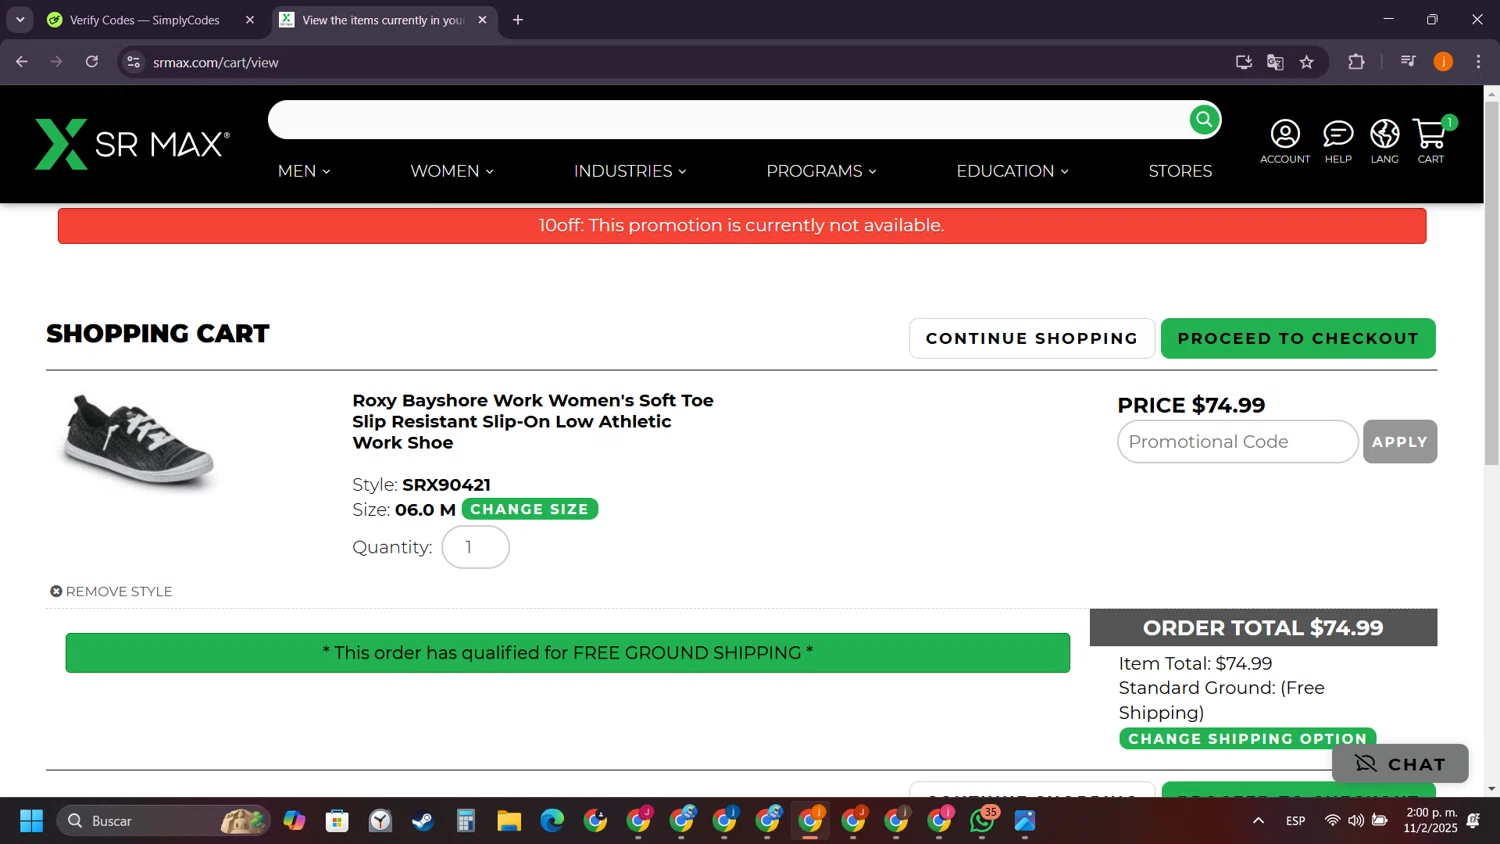This screenshot has height=844, width=1500.
Task: Open Microsoft Store from taskbar
Action: pyautogui.click(x=337, y=821)
